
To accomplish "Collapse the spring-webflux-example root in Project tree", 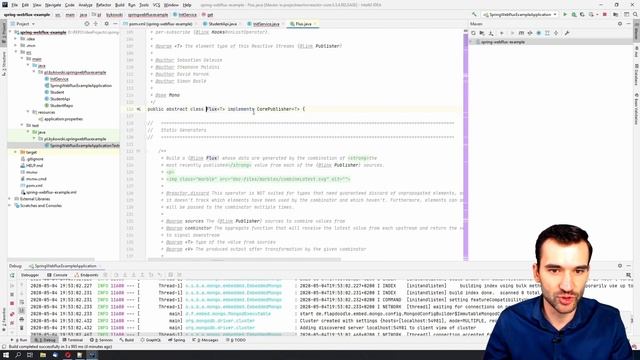I will (x=11, y=32).
